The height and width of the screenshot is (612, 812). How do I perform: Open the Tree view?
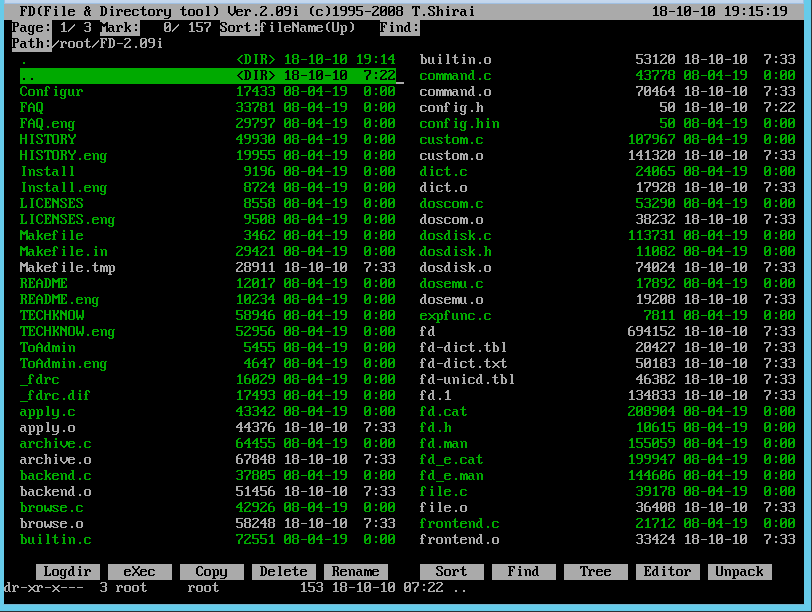coord(595,571)
